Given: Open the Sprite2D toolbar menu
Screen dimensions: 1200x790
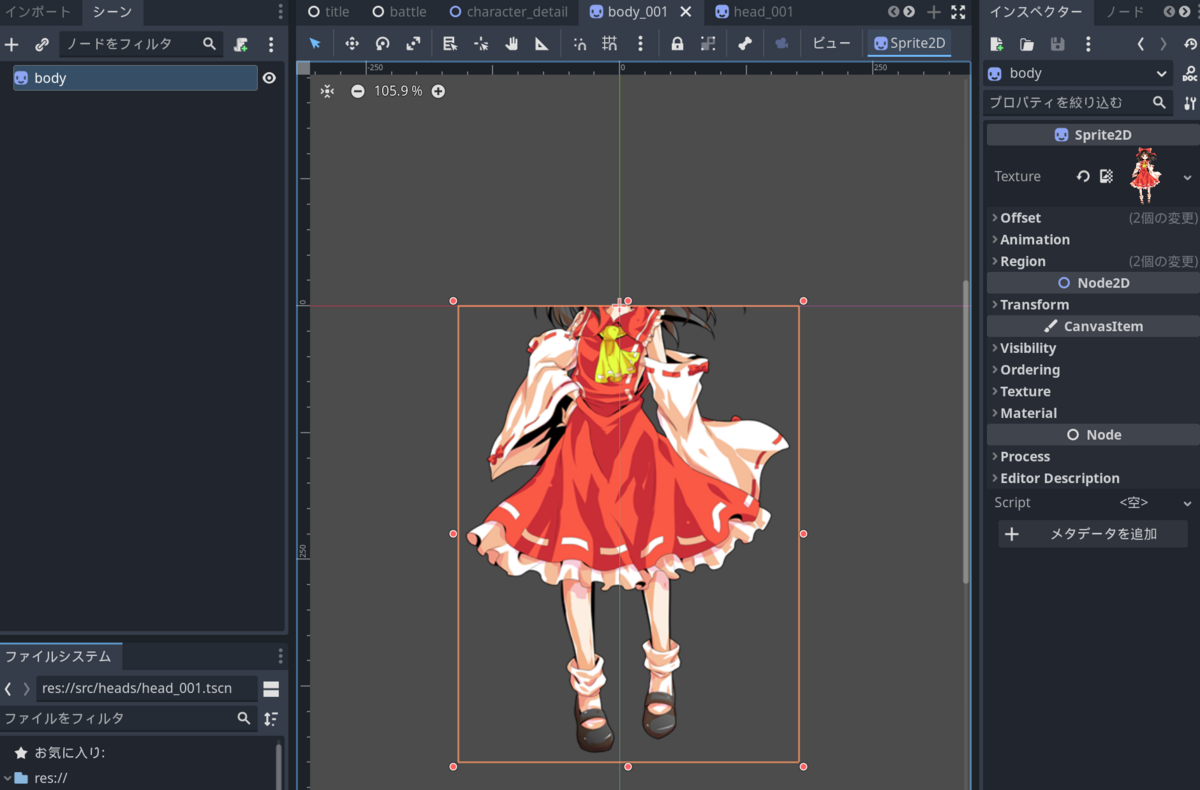Looking at the screenshot, I should 909,44.
